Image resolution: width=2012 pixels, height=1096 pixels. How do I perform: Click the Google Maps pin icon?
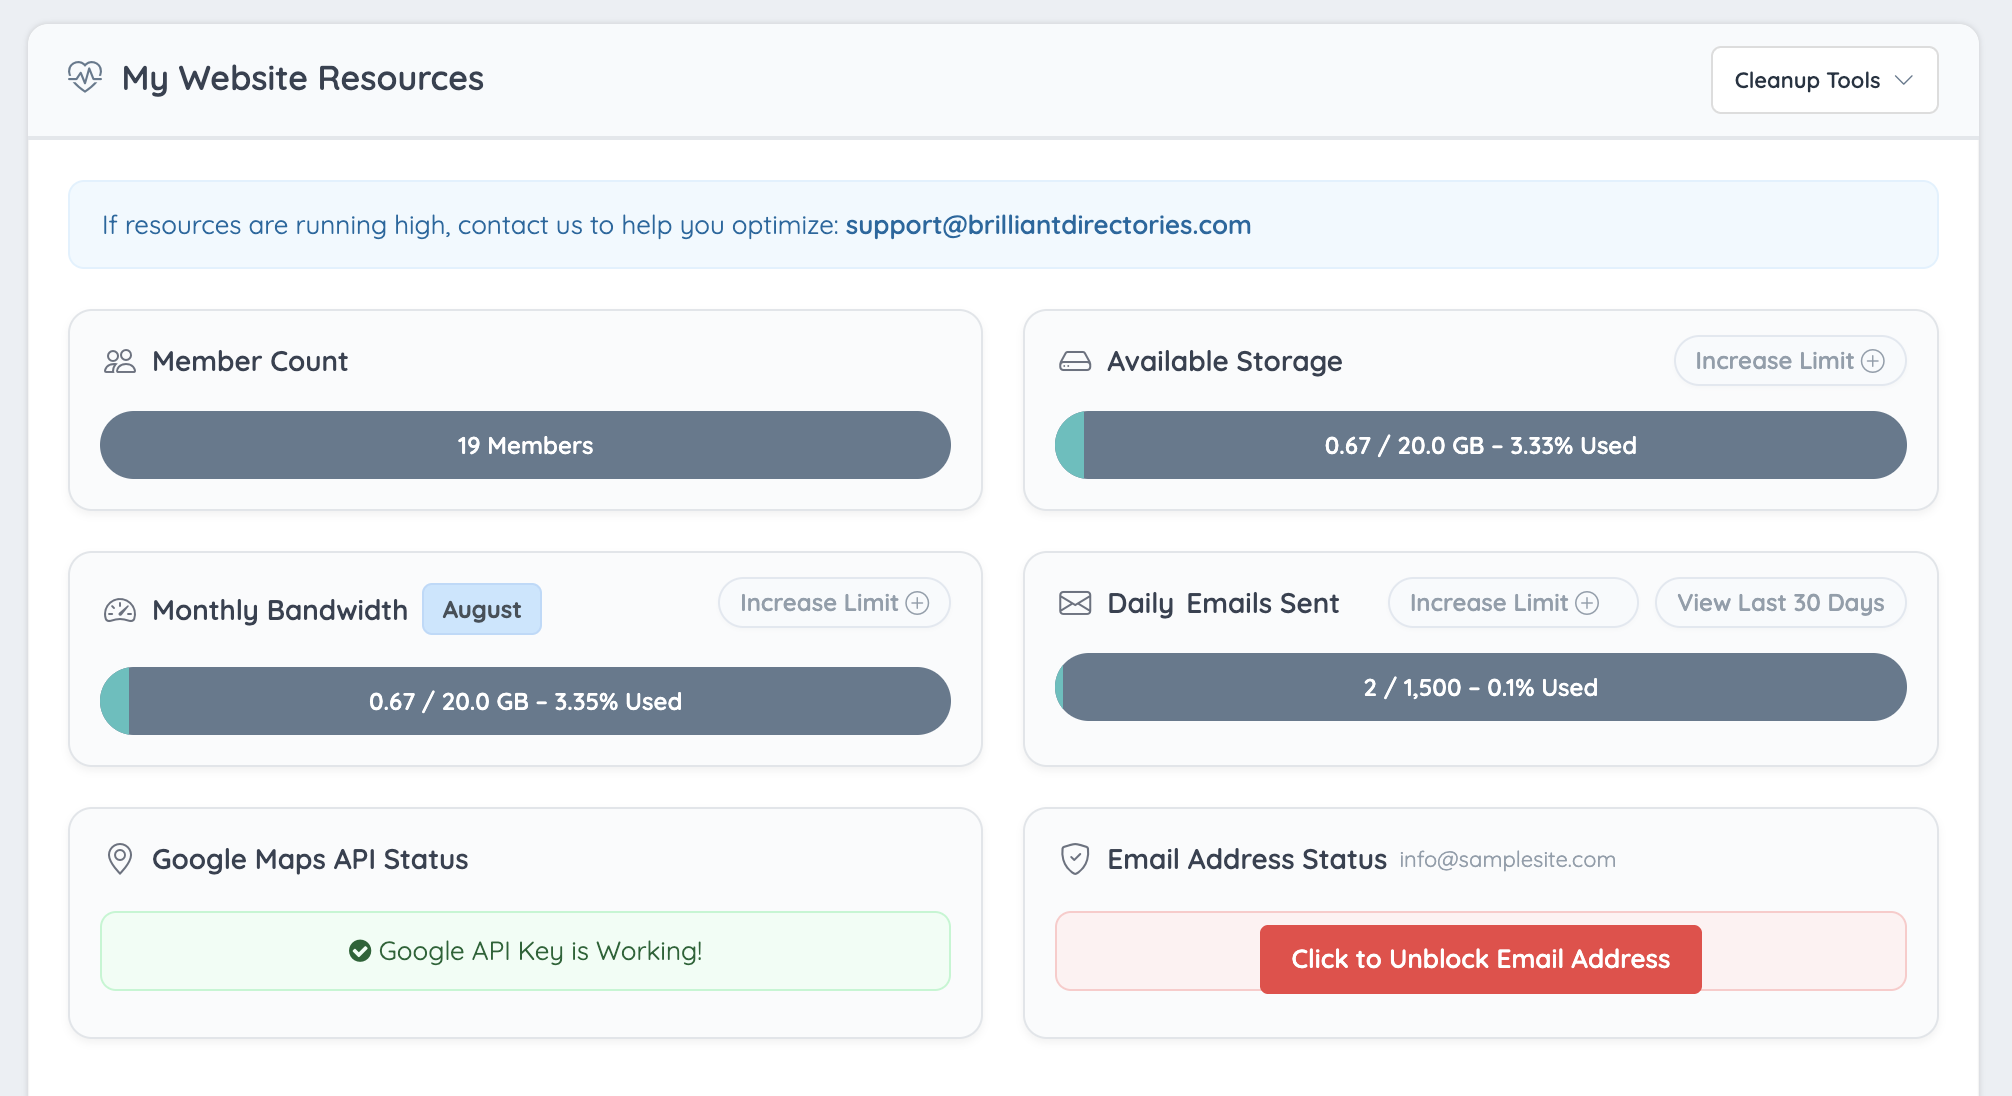(120, 859)
